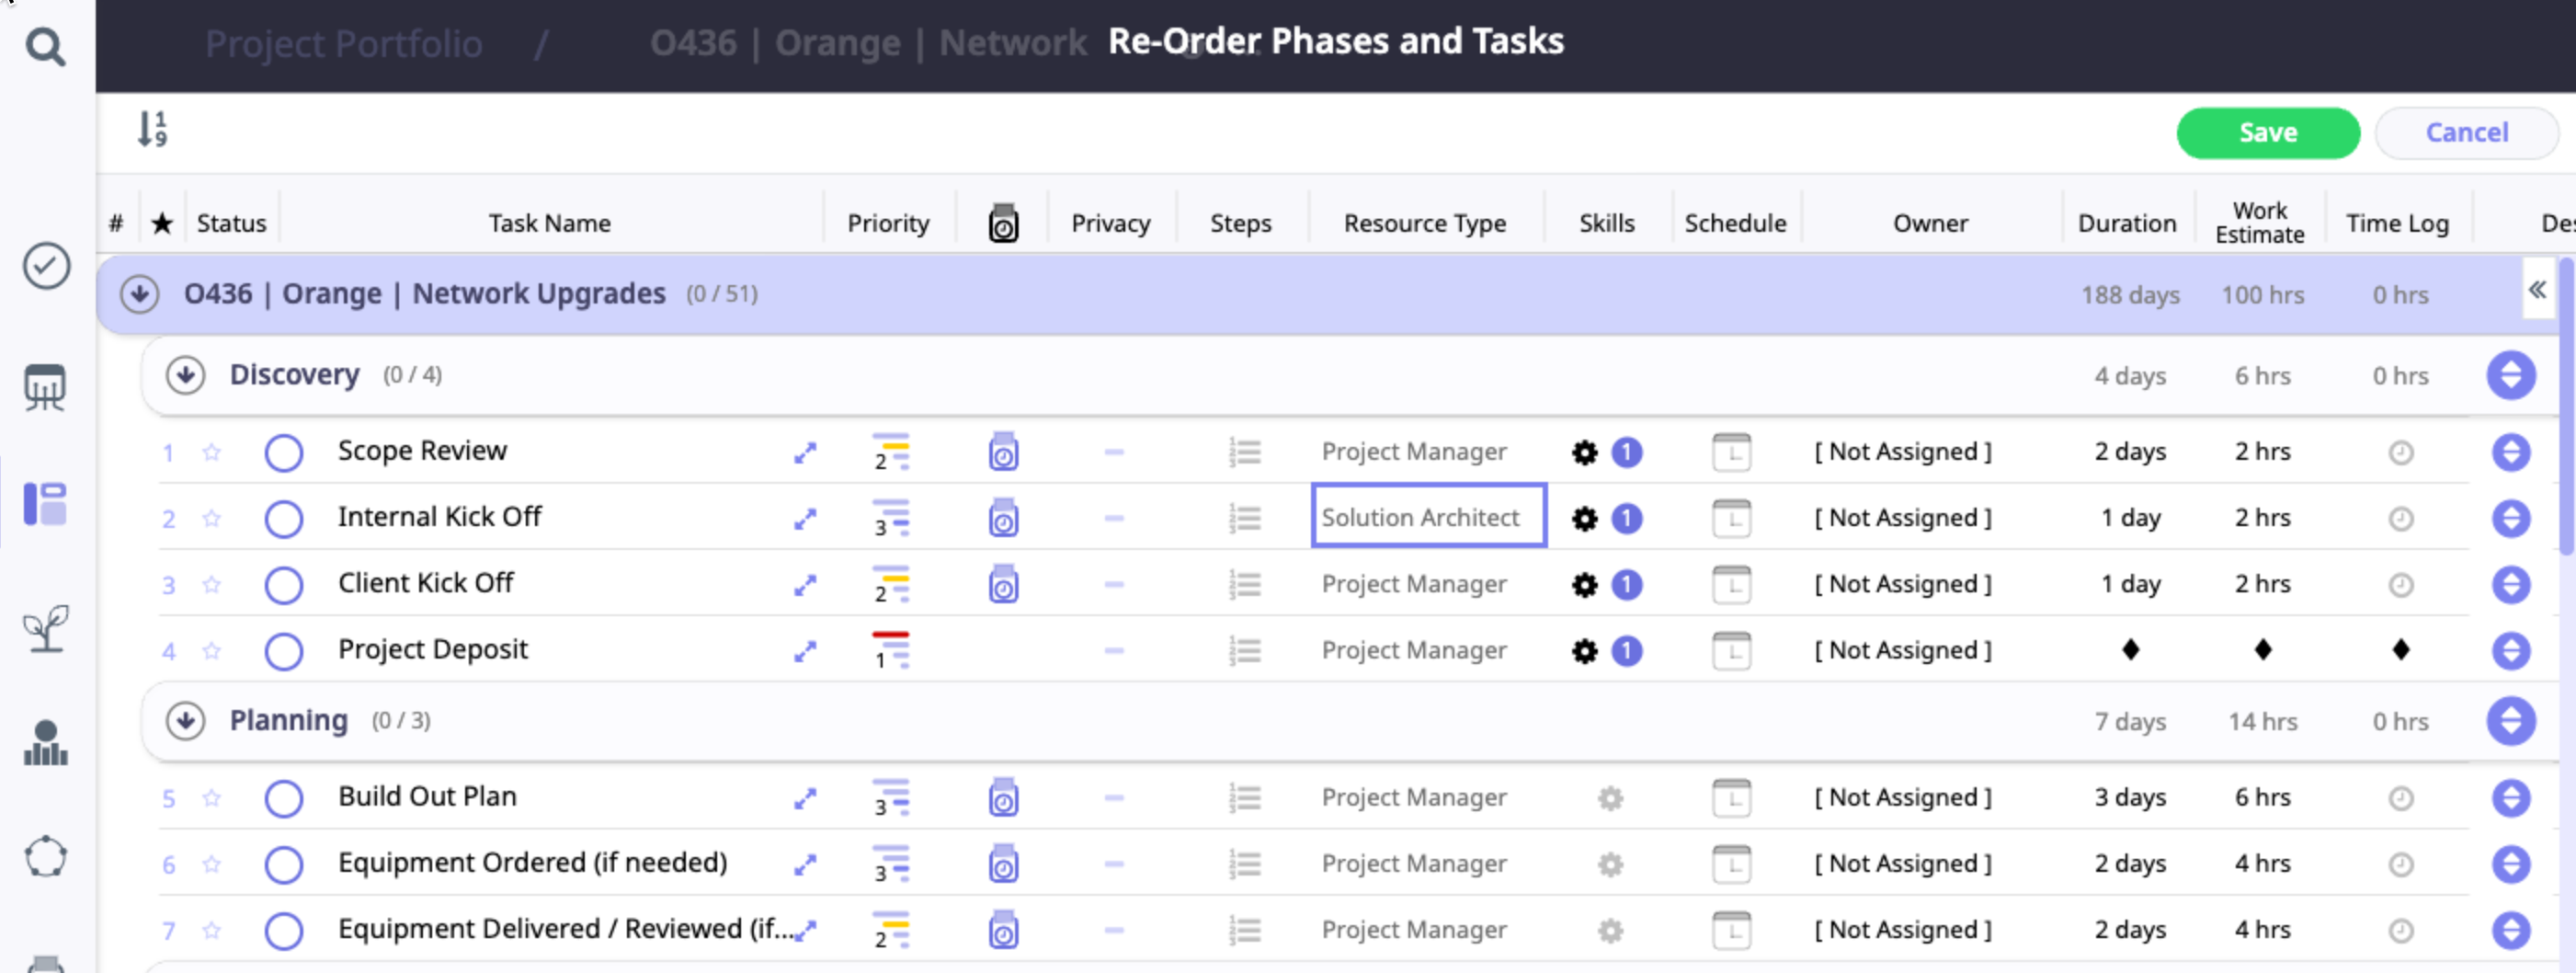Select the Solution Architect resource type field
The width and height of the screenshot is (2576, 973).
pyautogui.click(x=1428, y=517)
